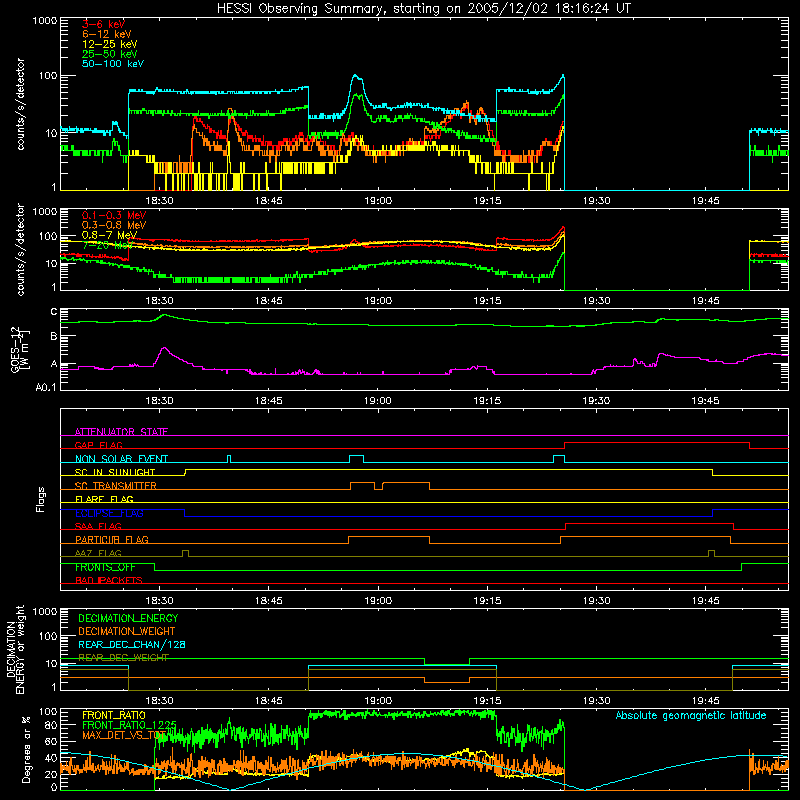Image resolution: width=800 pixels, height=800 pixels.
Task: Click the 19:30 tick label under GOES-12 panel
Action: coord(596,401)
